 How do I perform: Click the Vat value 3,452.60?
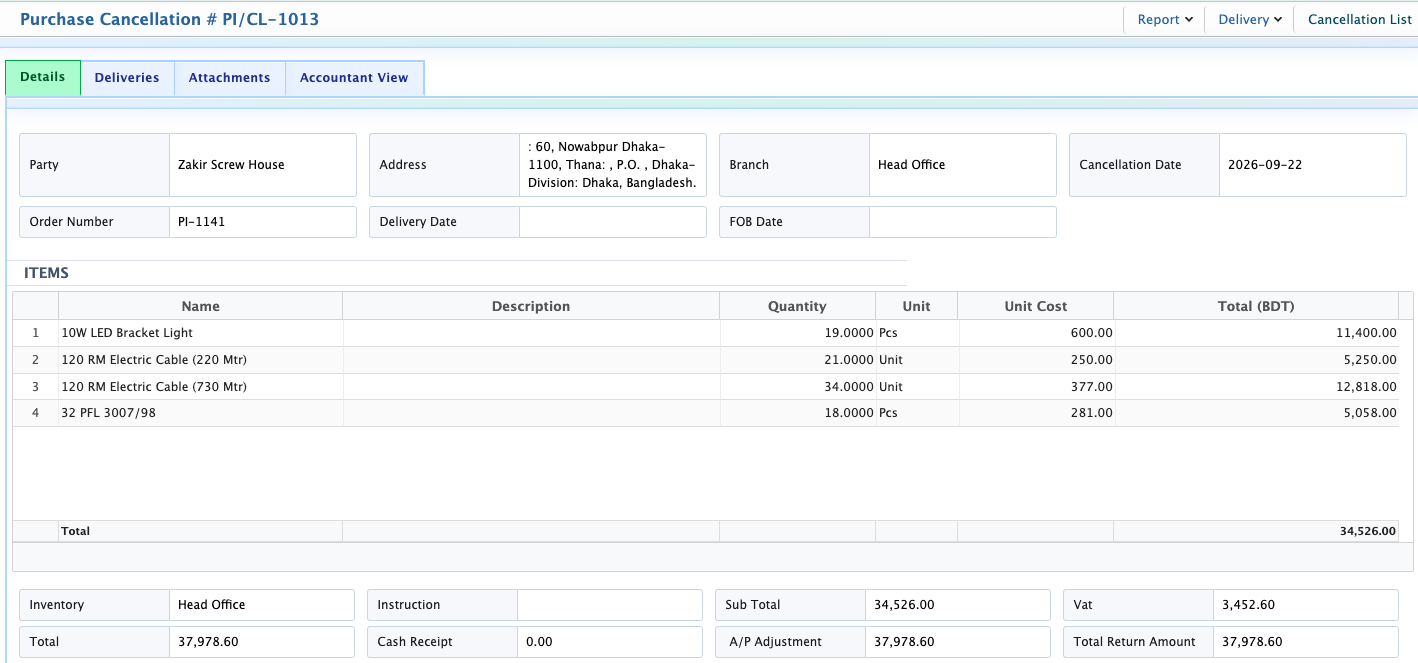[x=1248, y=605]
